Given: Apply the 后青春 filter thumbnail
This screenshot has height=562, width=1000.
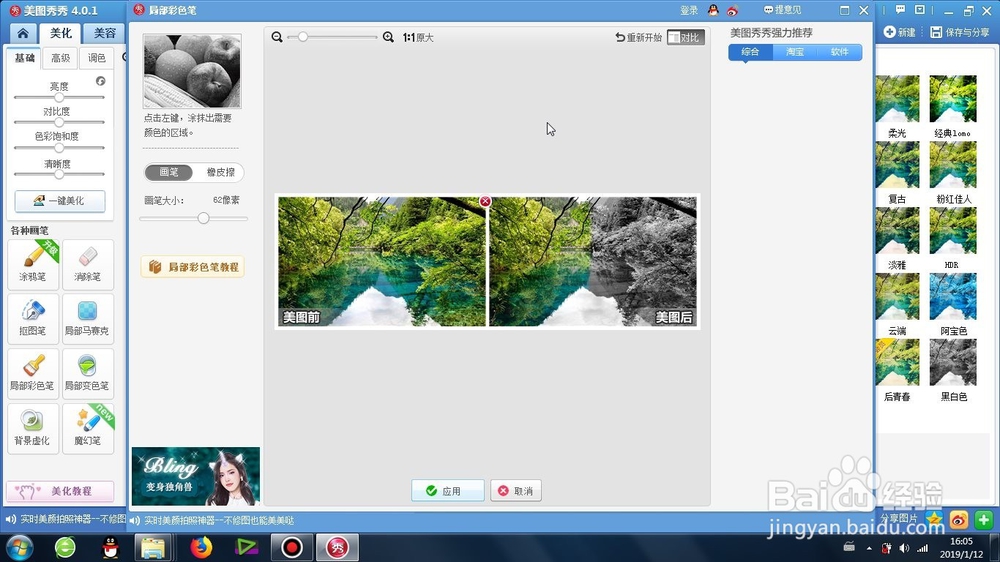Looking at the screenshot, I should point(897,362).
